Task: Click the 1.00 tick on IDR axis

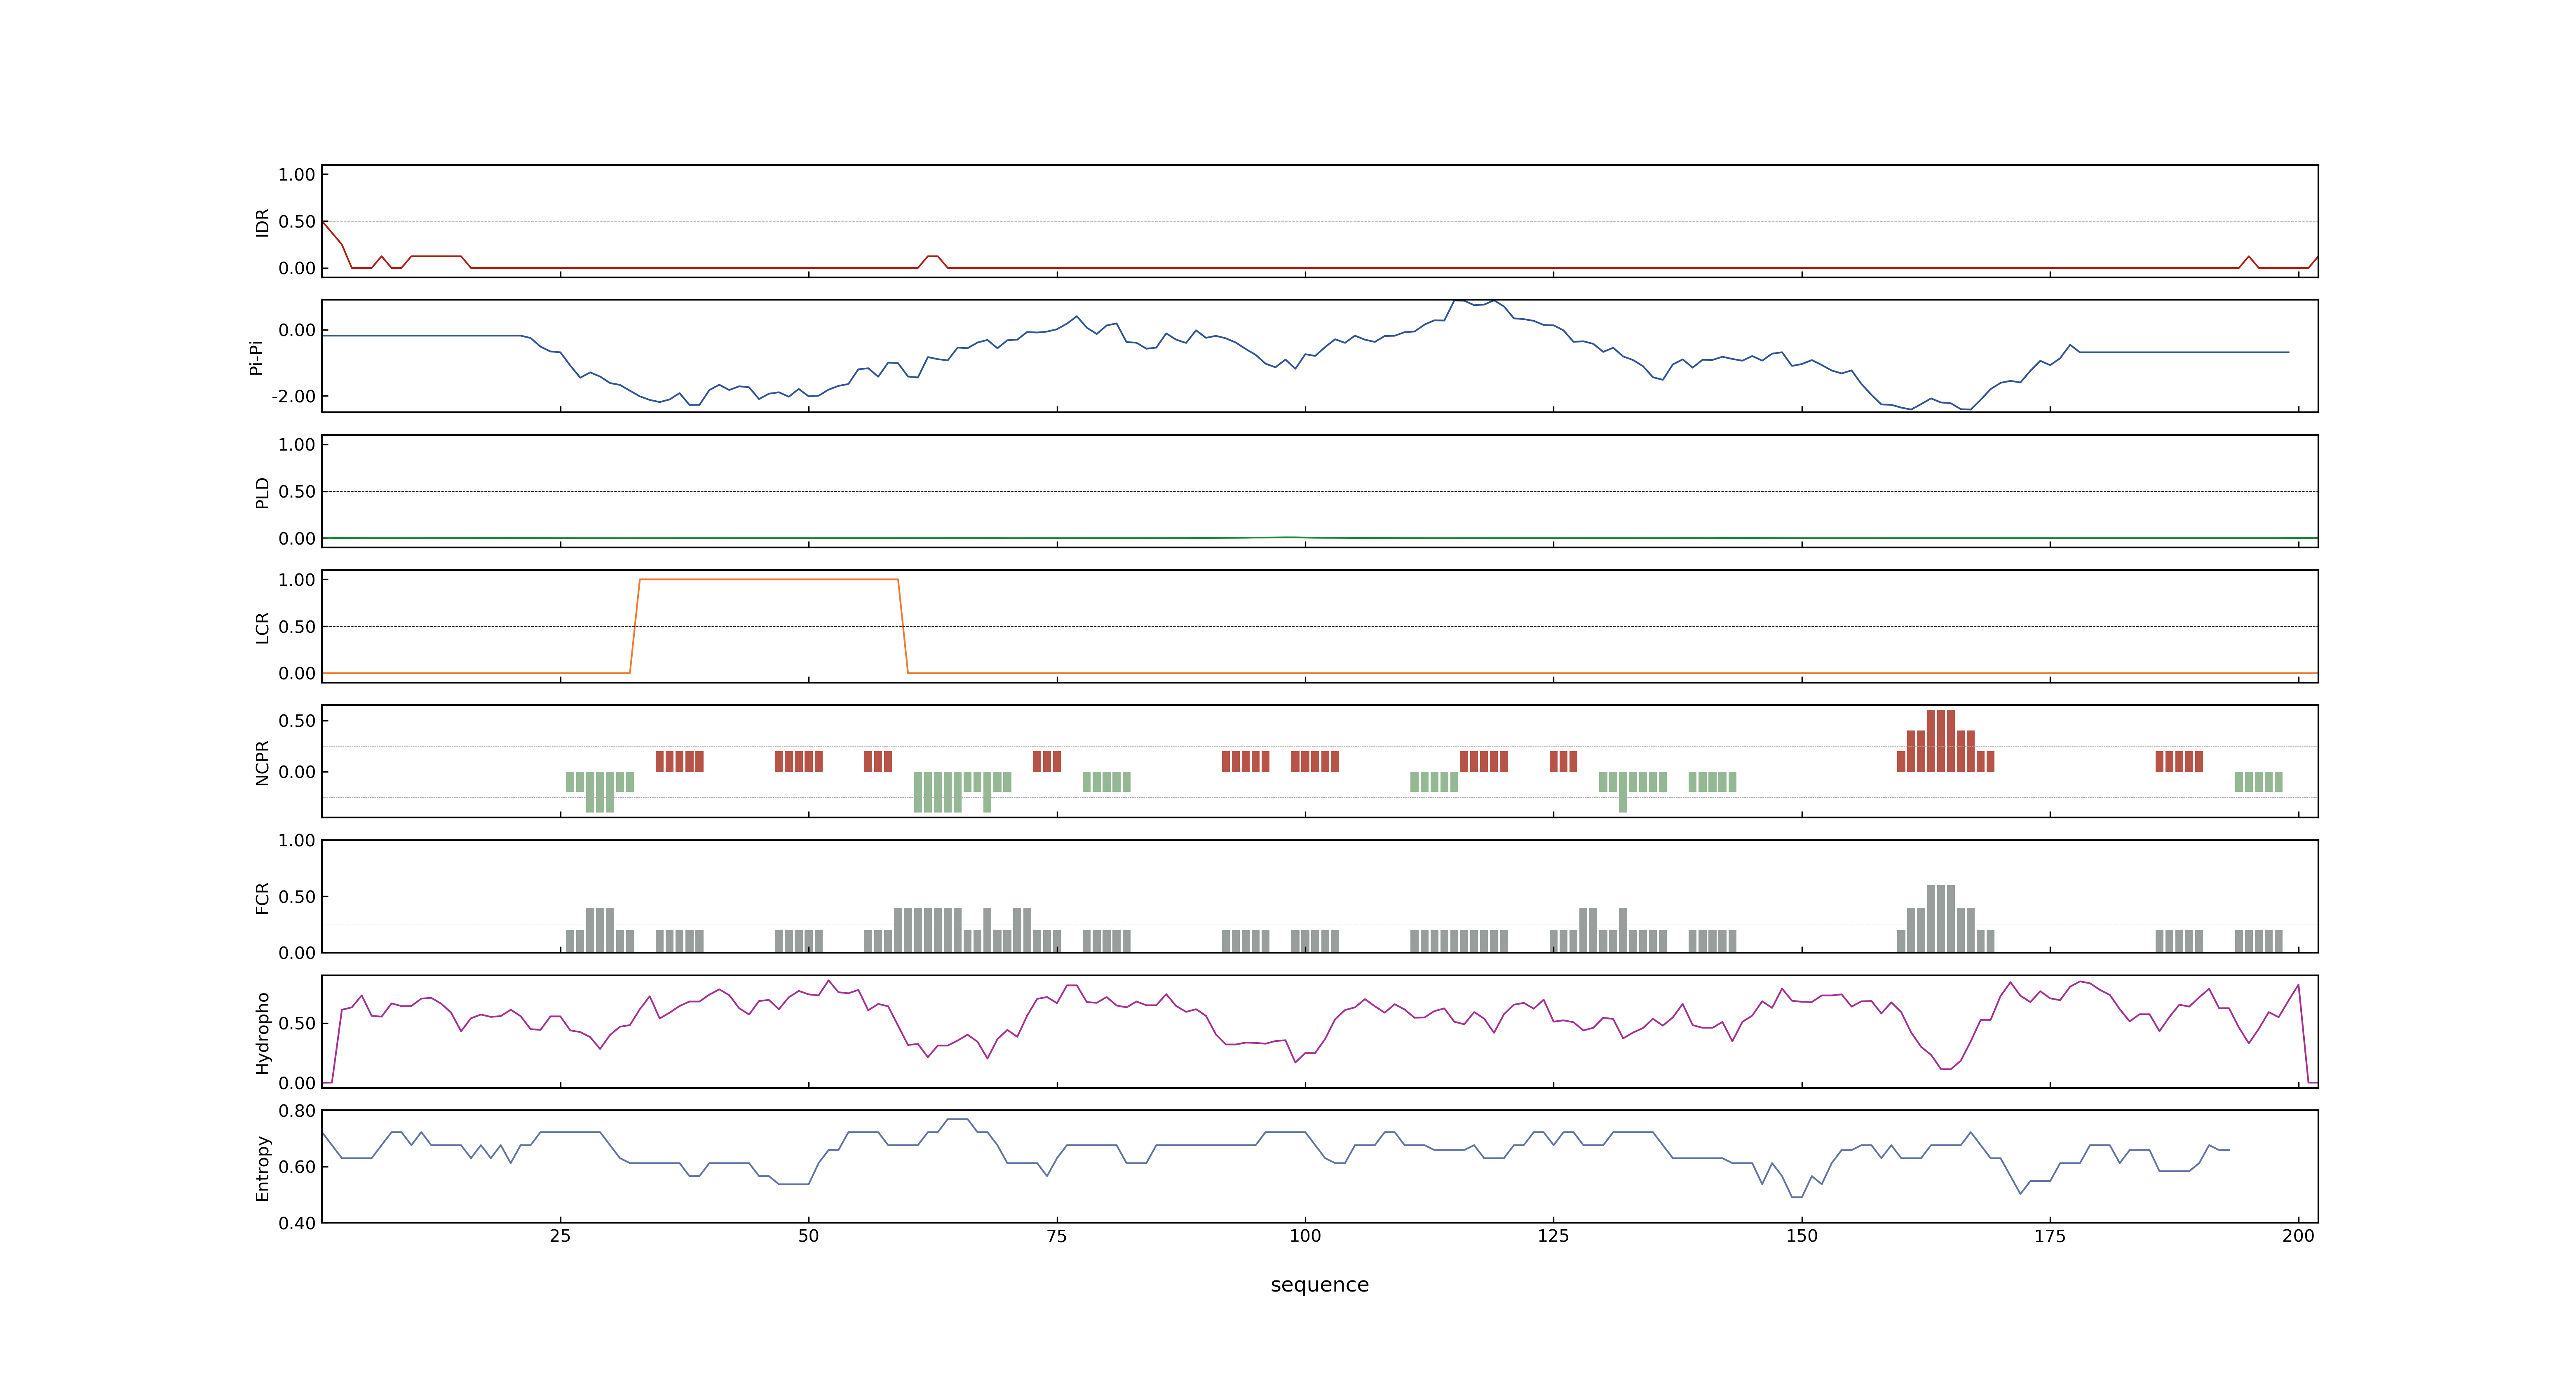Action: [x=297, y=175]
